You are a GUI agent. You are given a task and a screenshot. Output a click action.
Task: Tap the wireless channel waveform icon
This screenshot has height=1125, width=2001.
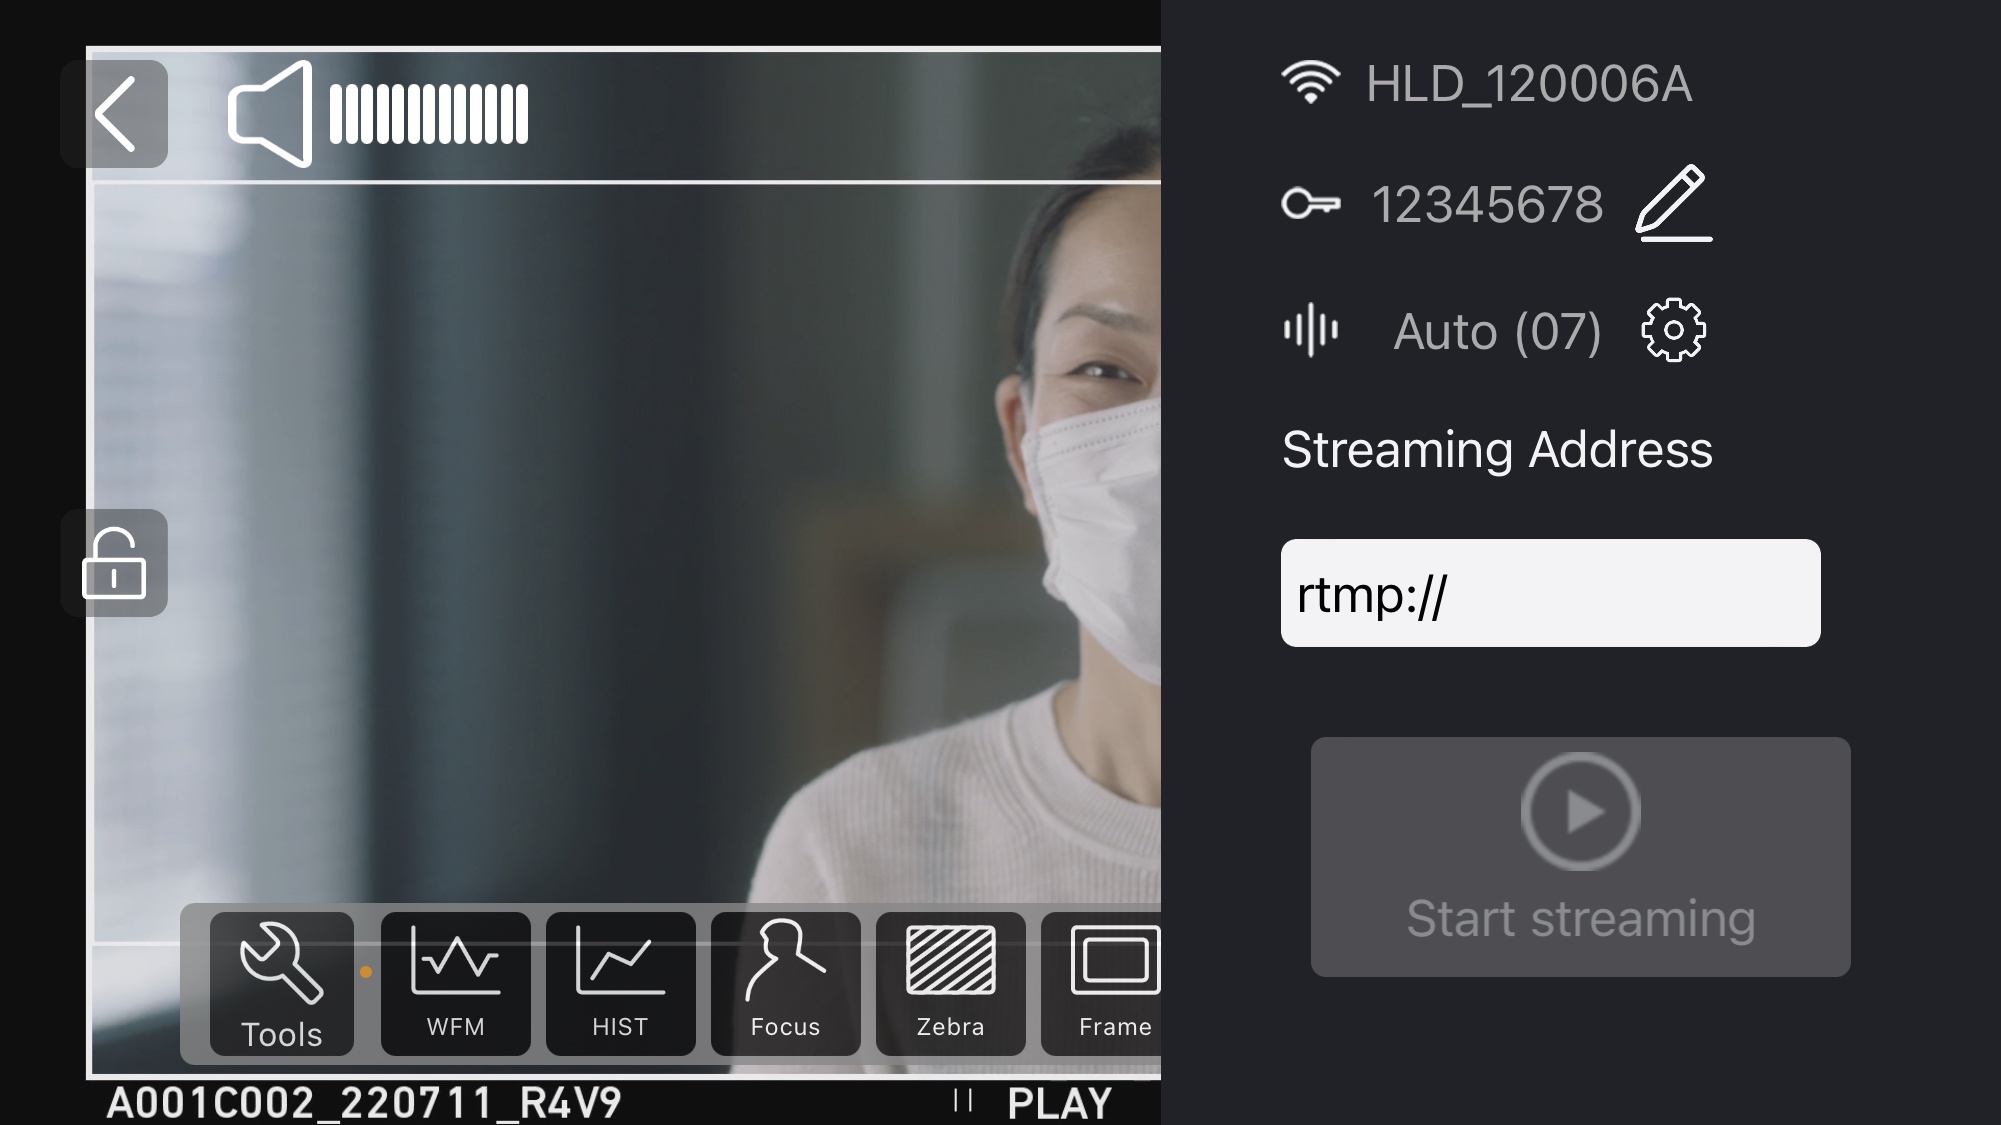1310,330
